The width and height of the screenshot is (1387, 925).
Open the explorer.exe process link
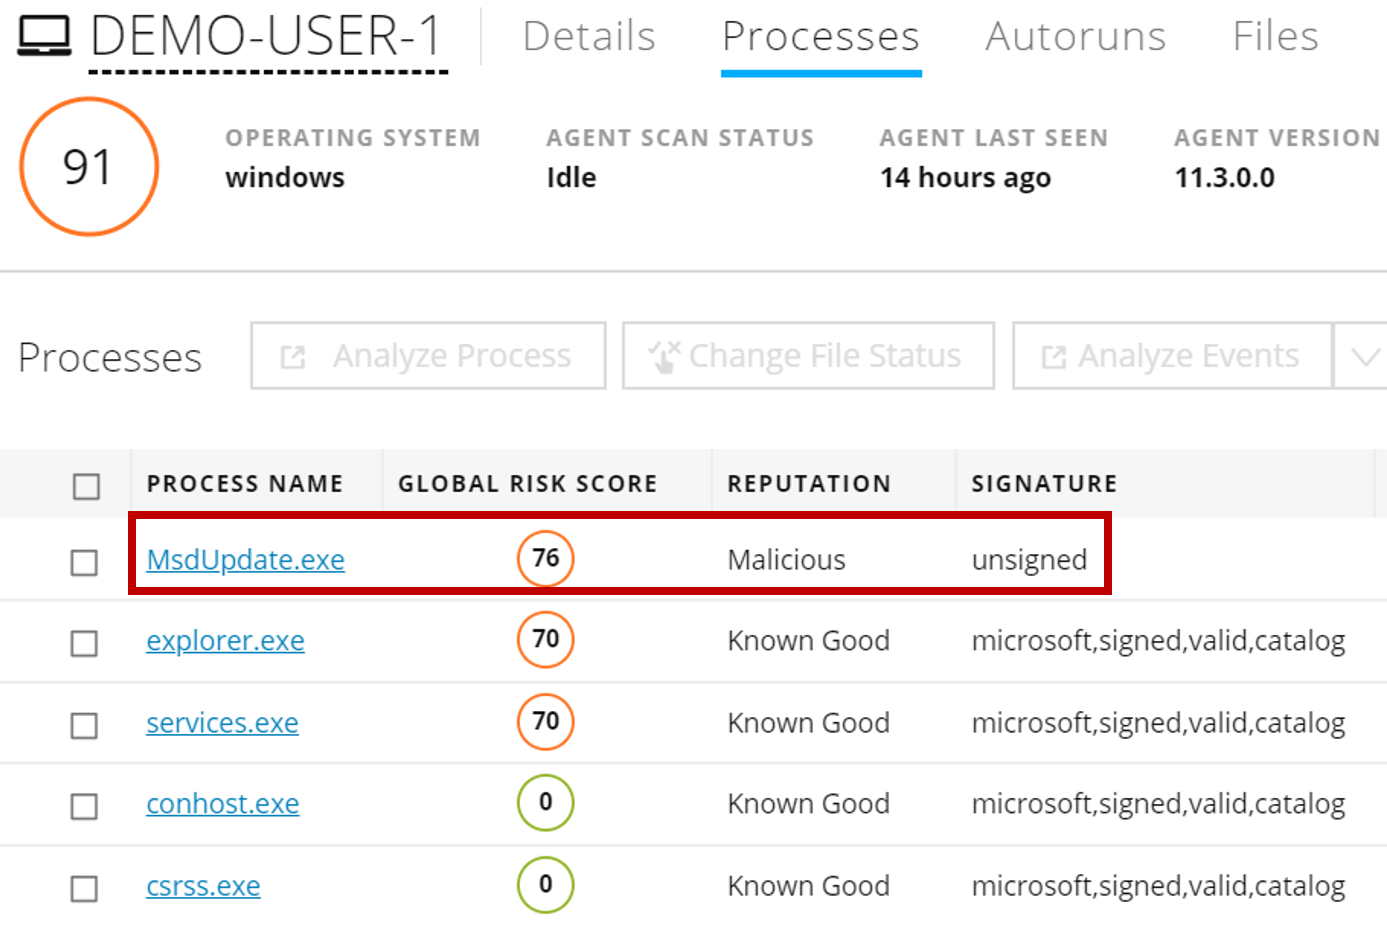point(225,641)
